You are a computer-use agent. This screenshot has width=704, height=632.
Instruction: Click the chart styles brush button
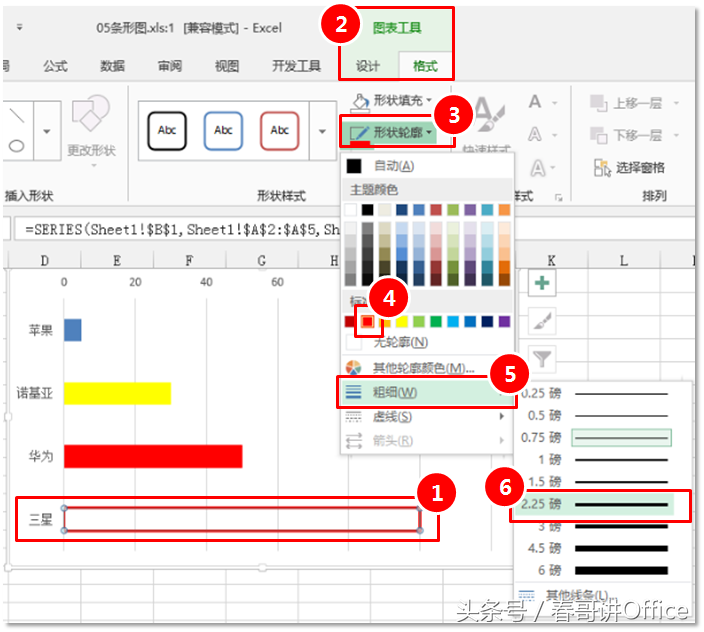pyautogui.click(x=542, y=320)
